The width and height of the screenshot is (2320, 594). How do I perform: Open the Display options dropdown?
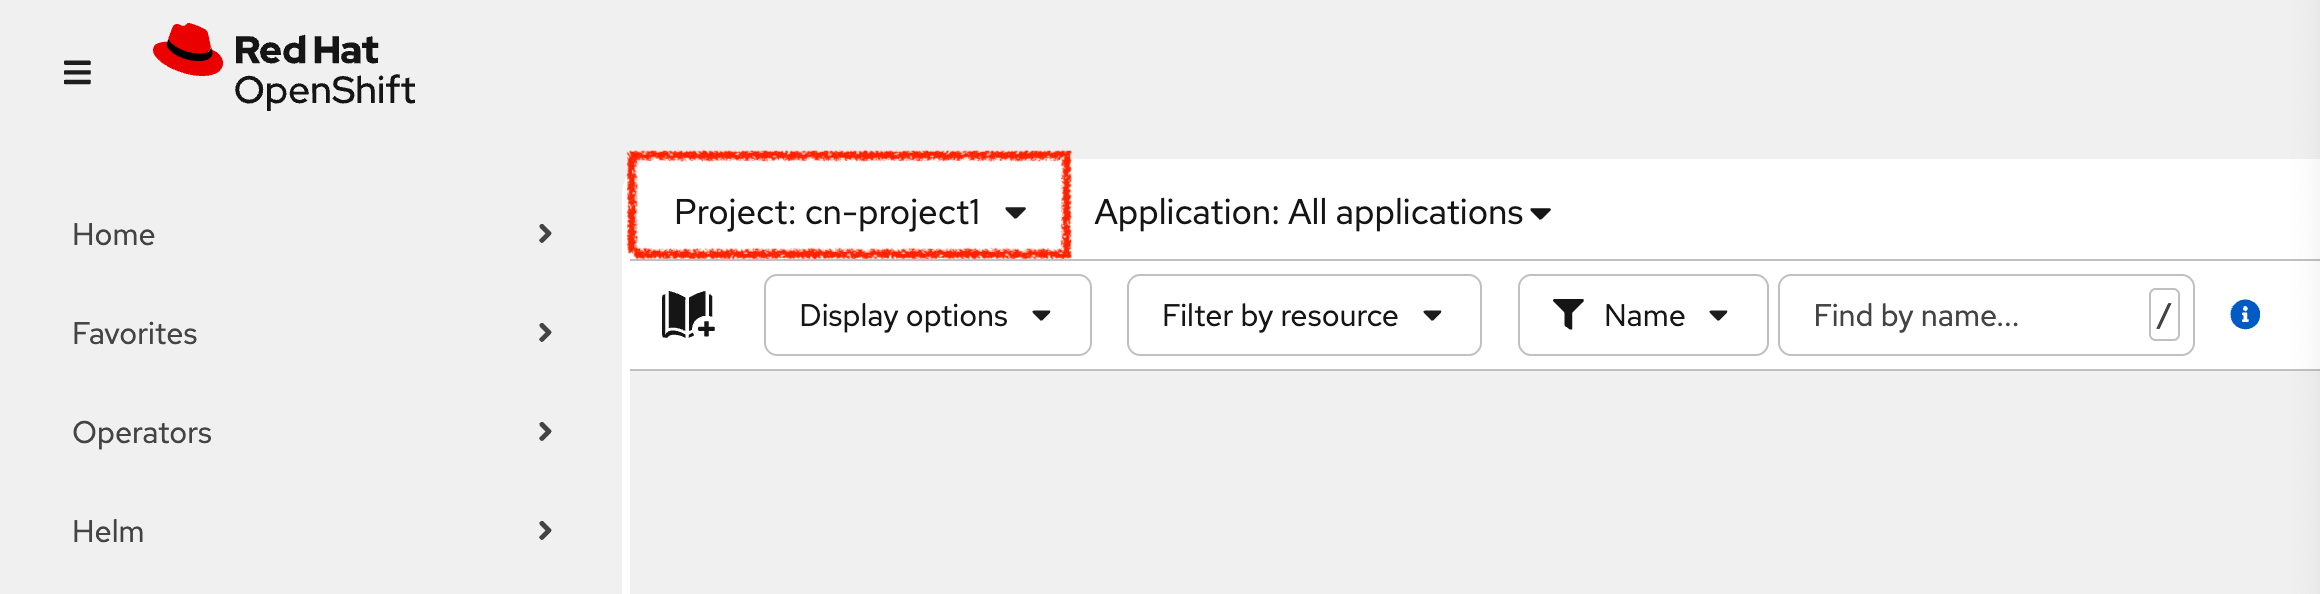point(926,315)
